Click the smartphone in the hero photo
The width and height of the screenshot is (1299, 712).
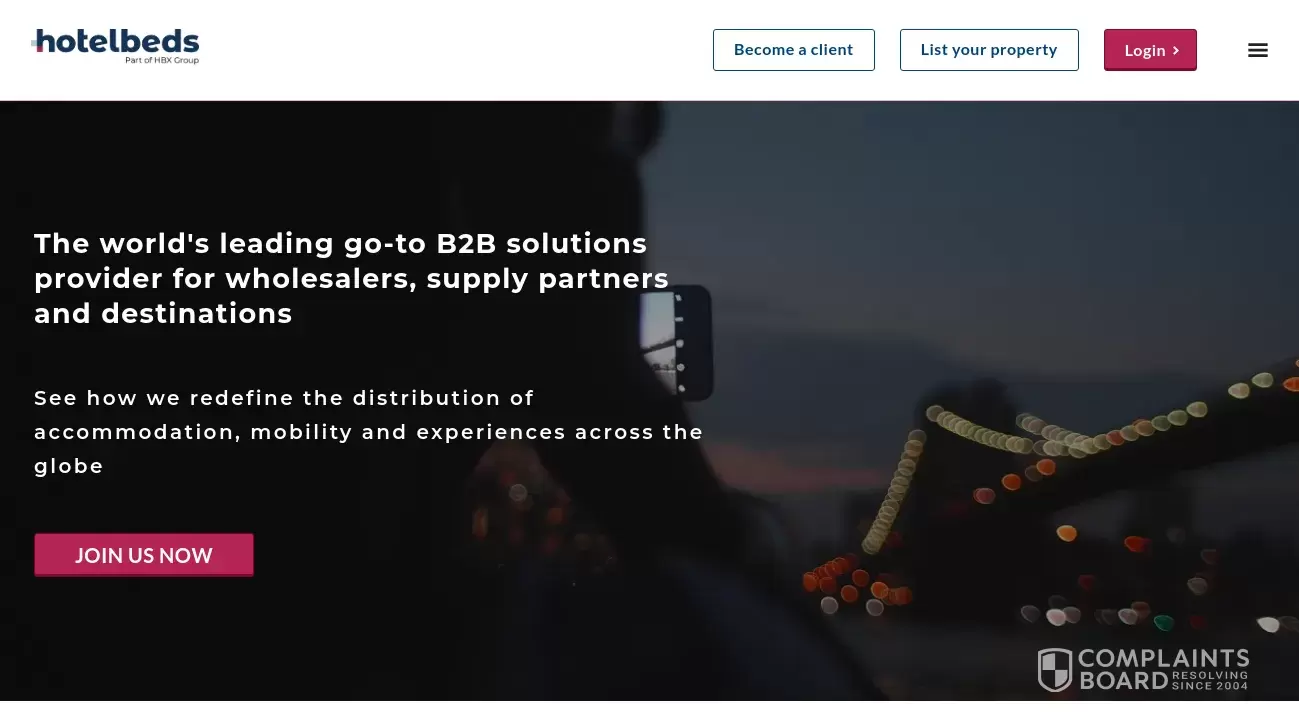[x=676, y=343]
